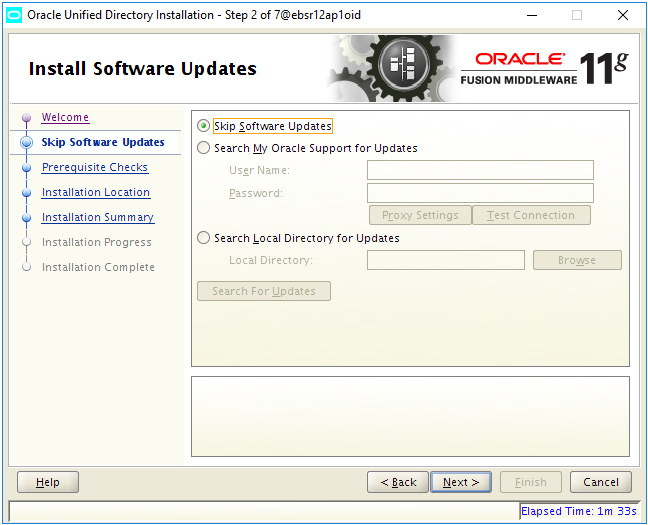Screen dimensions: 648x525
Task: Select Skip Software Updates radio button
Action: pos(203,126)
